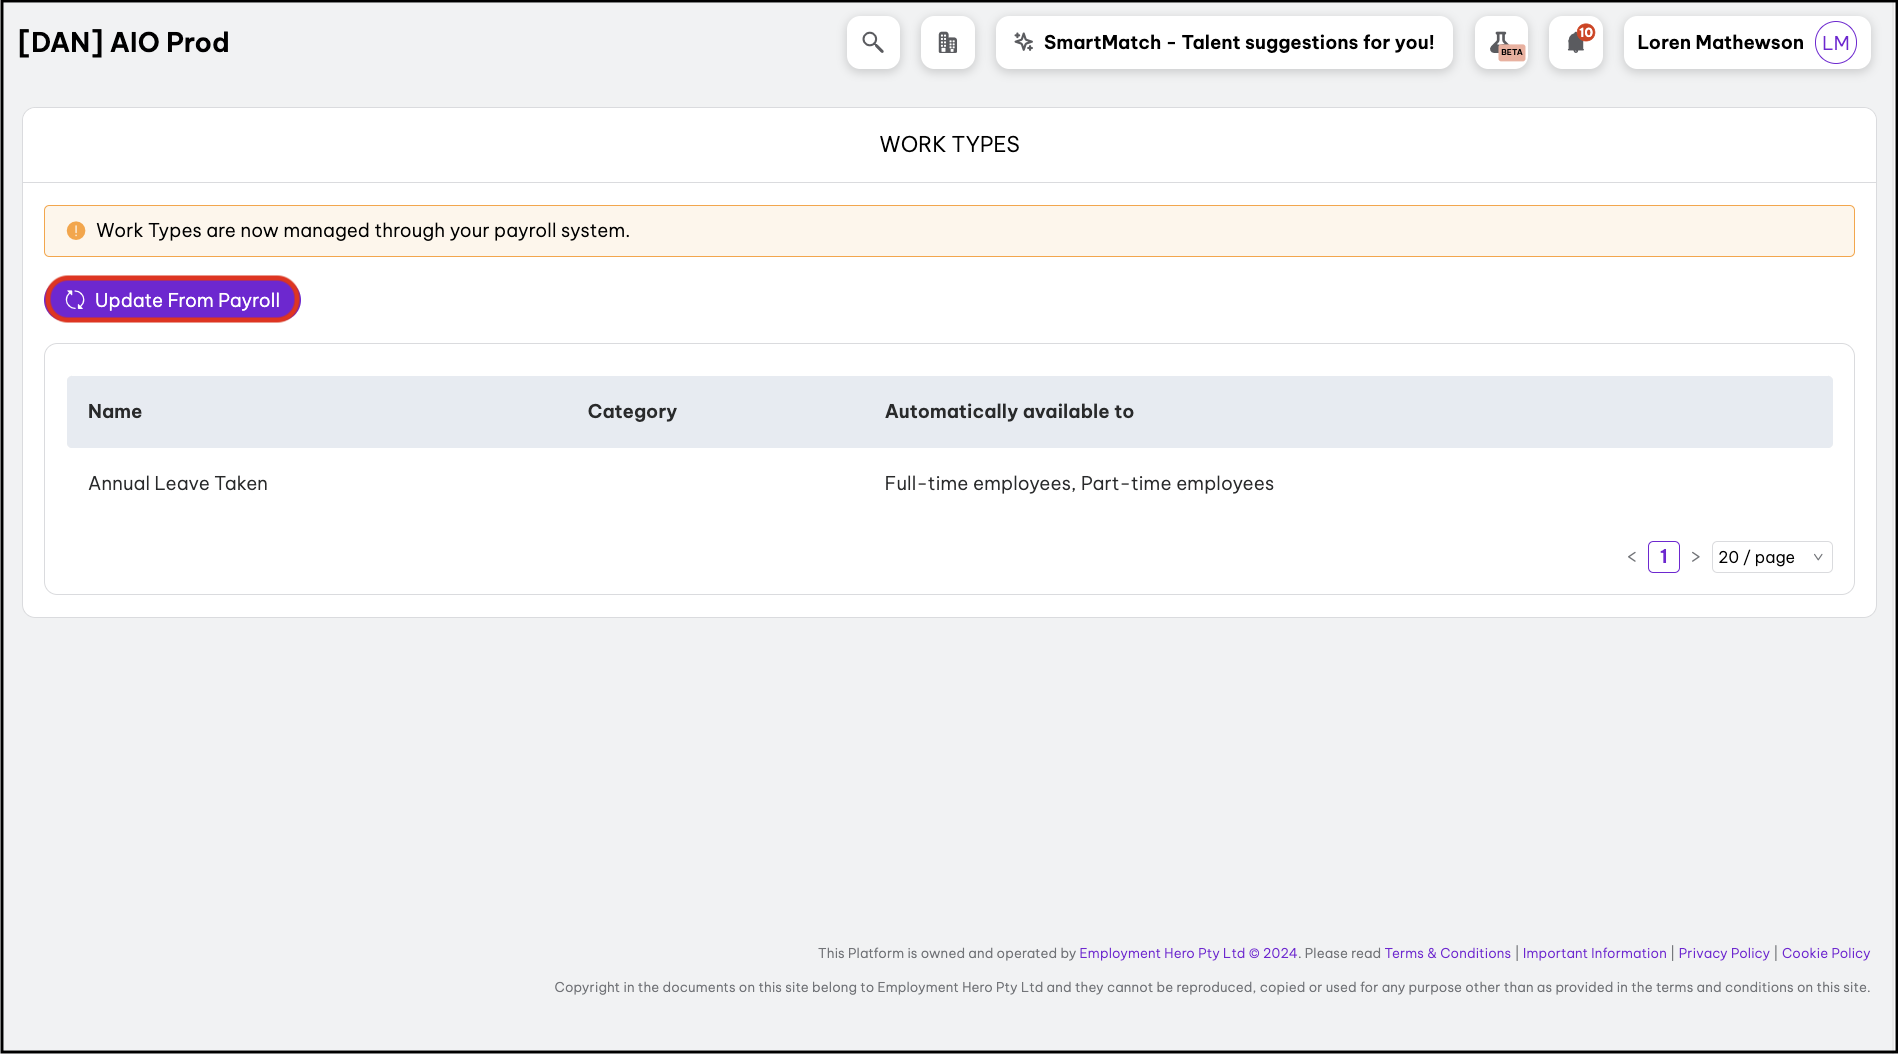Screen dimensions: 1898x1054
Task: Open the search magnifier icon
Action: 873,43
